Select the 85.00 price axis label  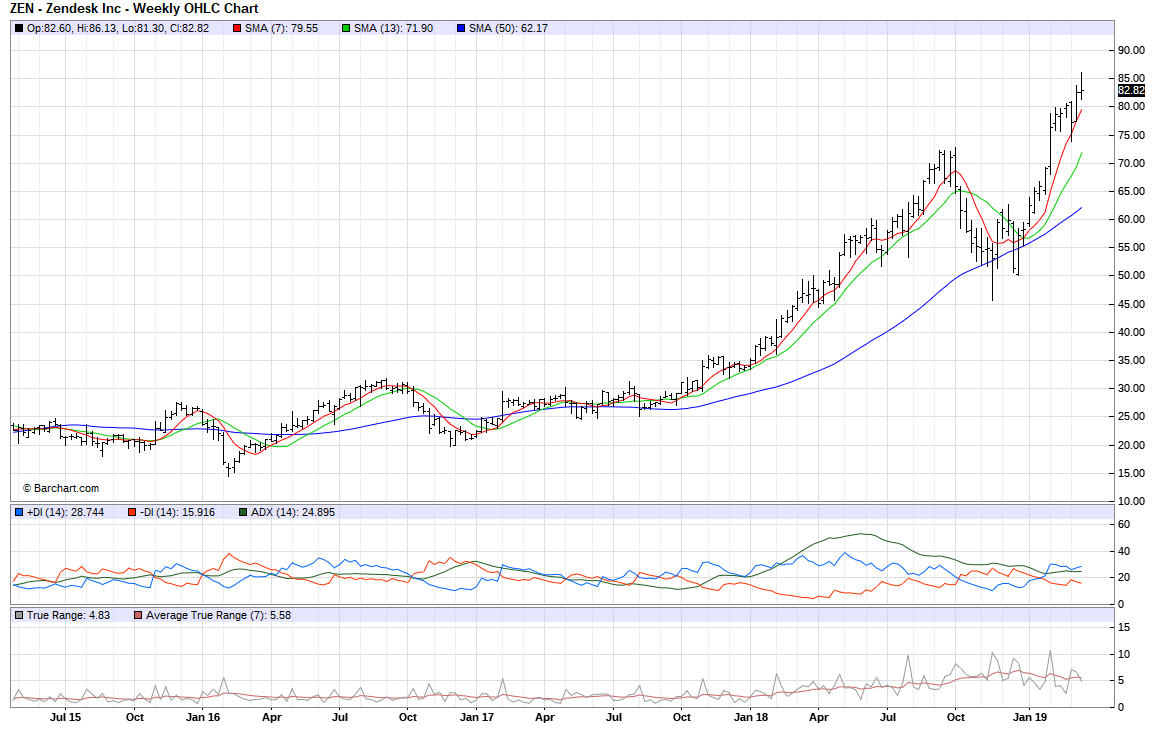pos(1131,78)
